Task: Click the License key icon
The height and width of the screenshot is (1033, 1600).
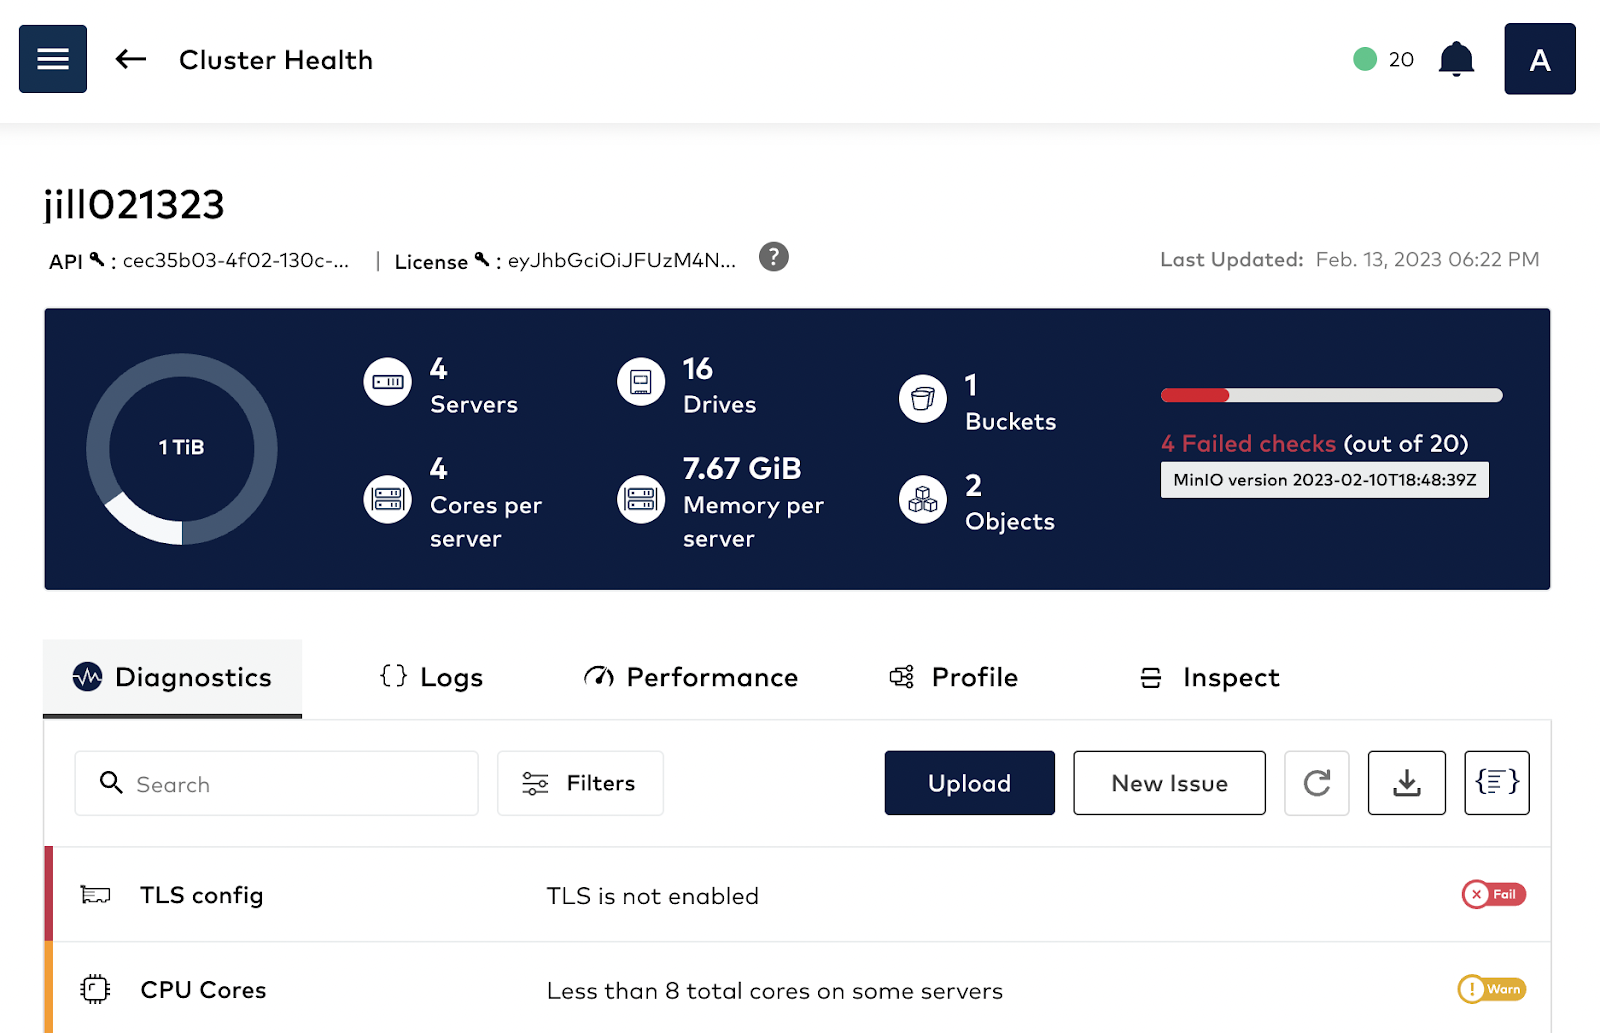Action: coord(482,260)
